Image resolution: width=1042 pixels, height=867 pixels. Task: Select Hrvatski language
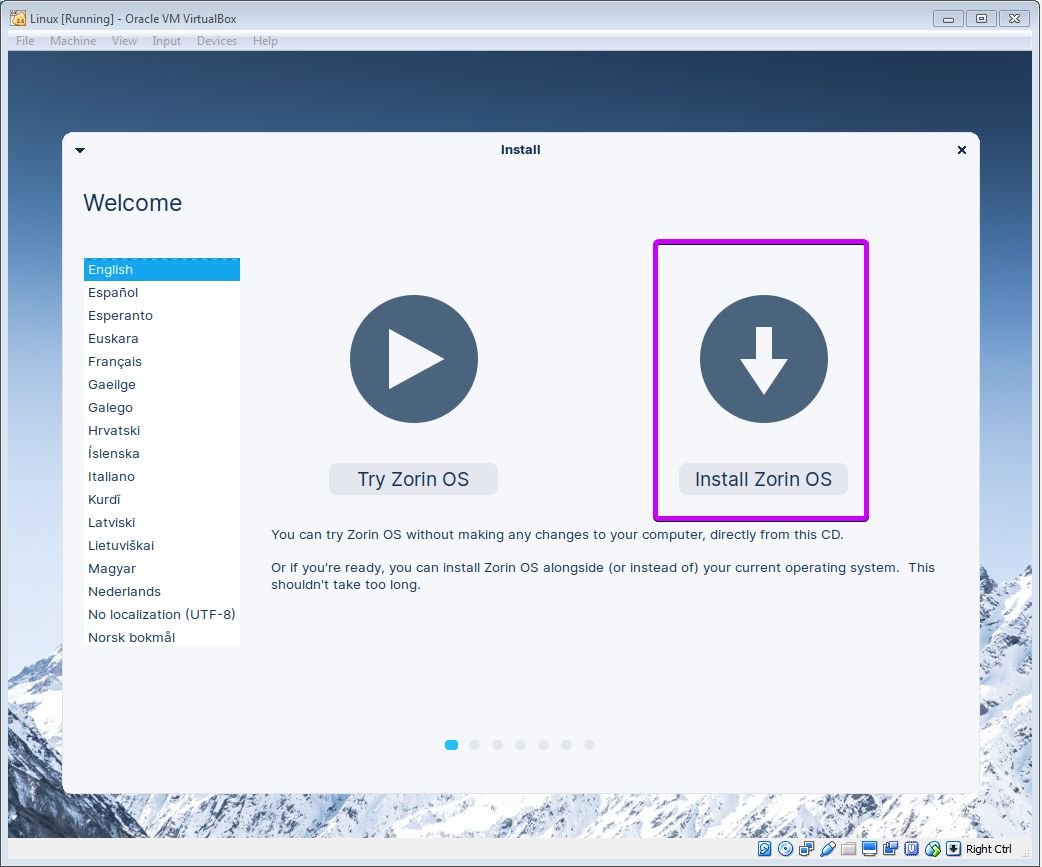(x=161, y=431)
